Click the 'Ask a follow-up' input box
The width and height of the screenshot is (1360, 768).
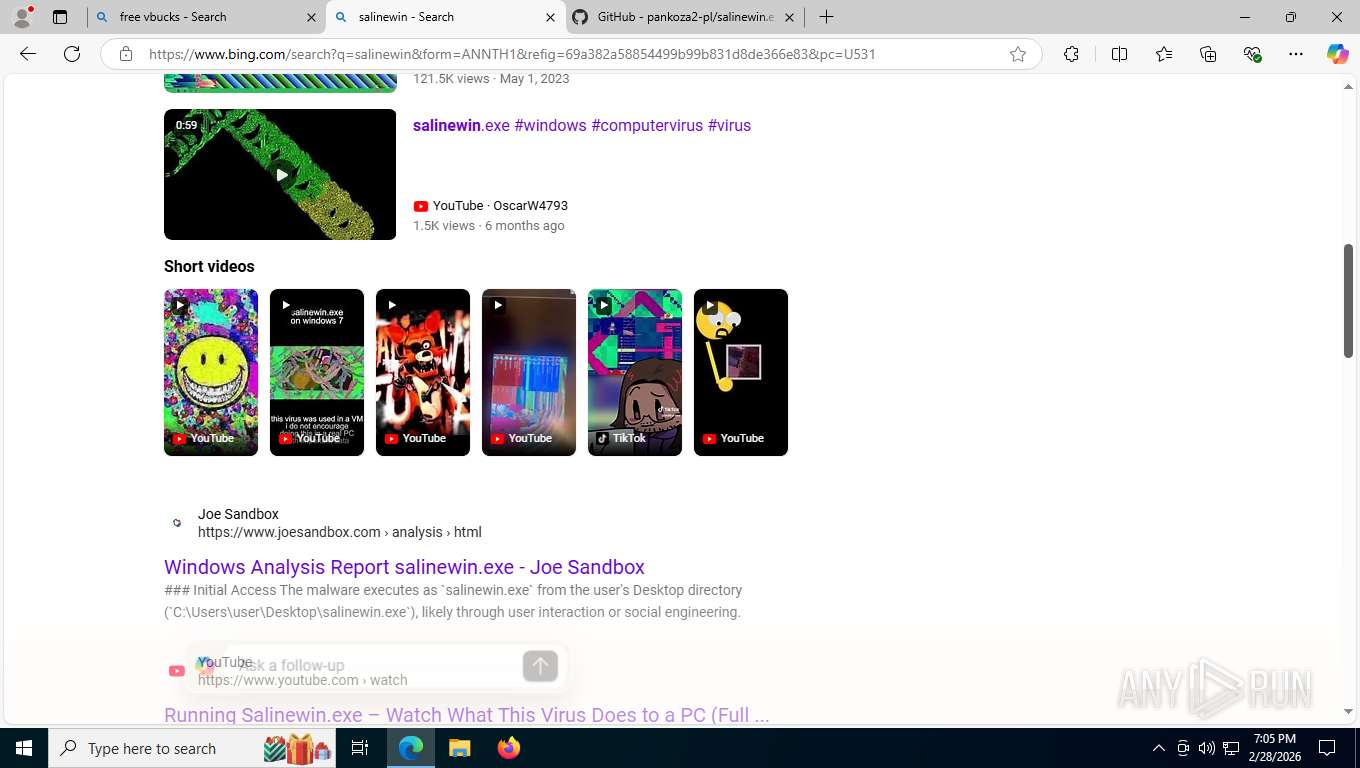378,666
